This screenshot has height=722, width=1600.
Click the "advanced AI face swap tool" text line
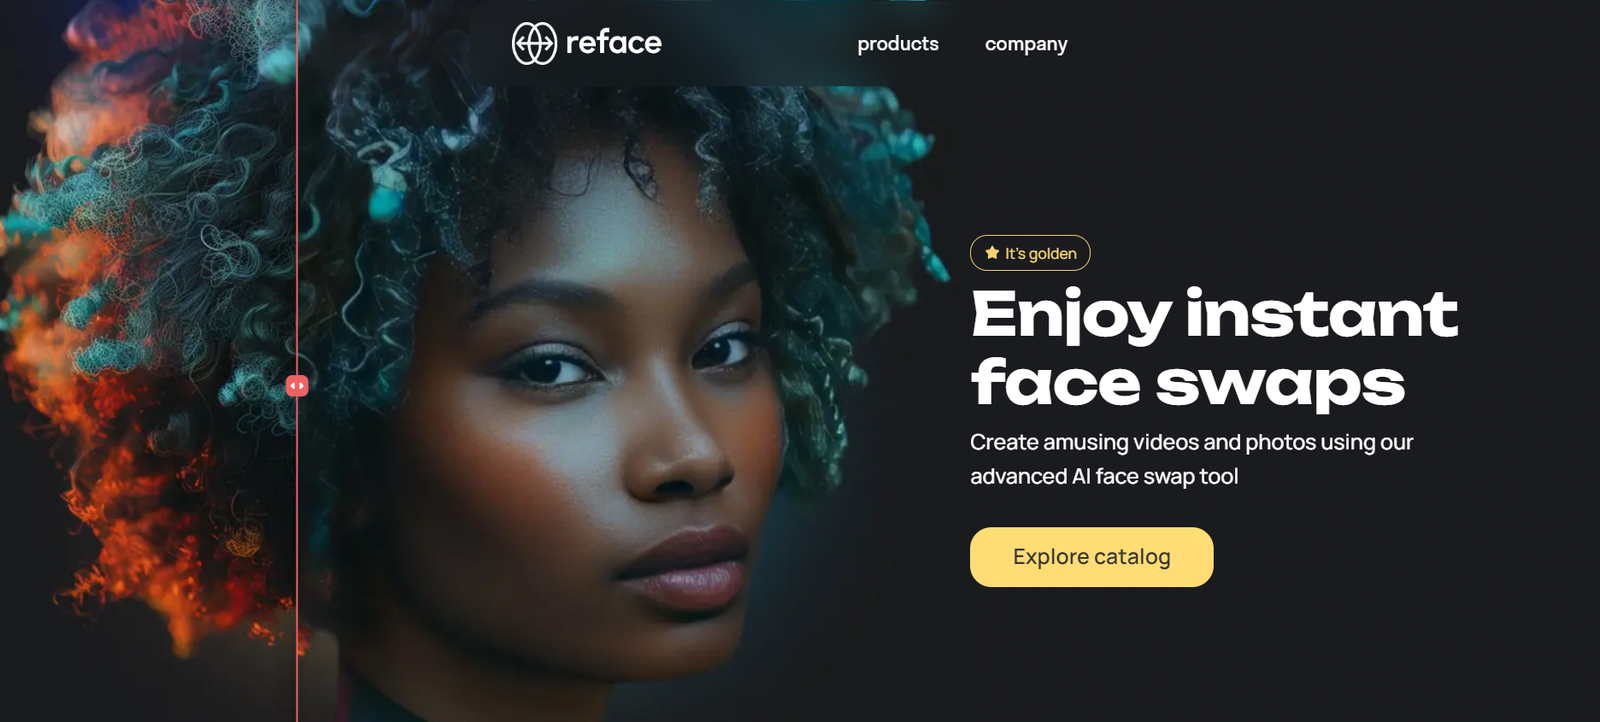tap(1104, 476)
